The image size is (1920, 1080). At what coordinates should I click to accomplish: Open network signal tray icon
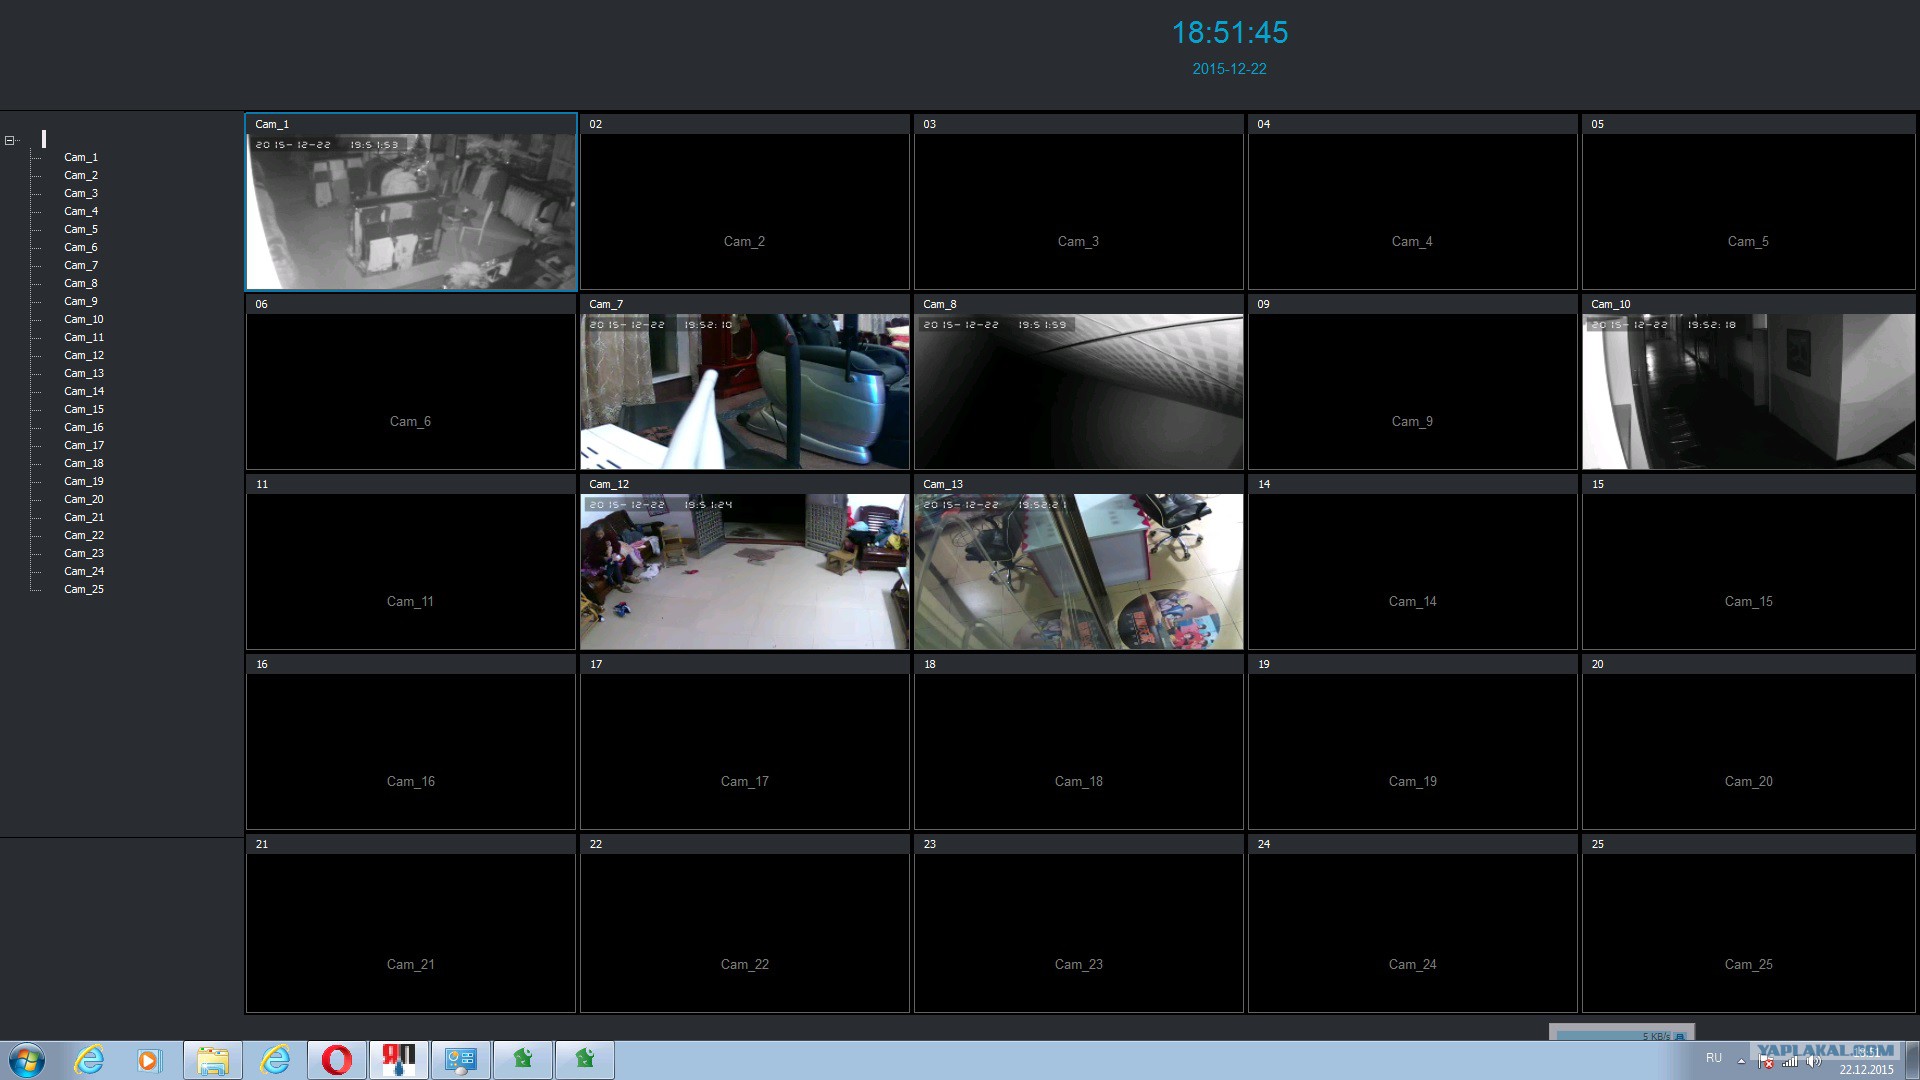point(1790,1062)
